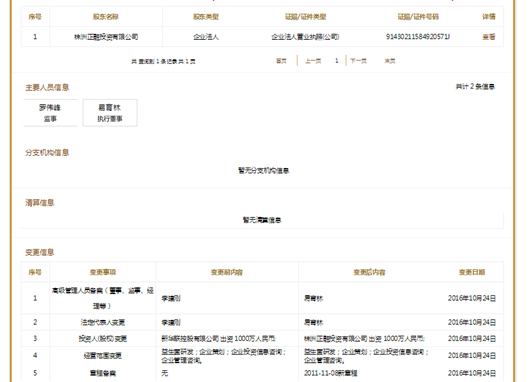Click the 详情 column header
Image resolution: width=530 pixels, height=382 pixels.
[488, 17]
